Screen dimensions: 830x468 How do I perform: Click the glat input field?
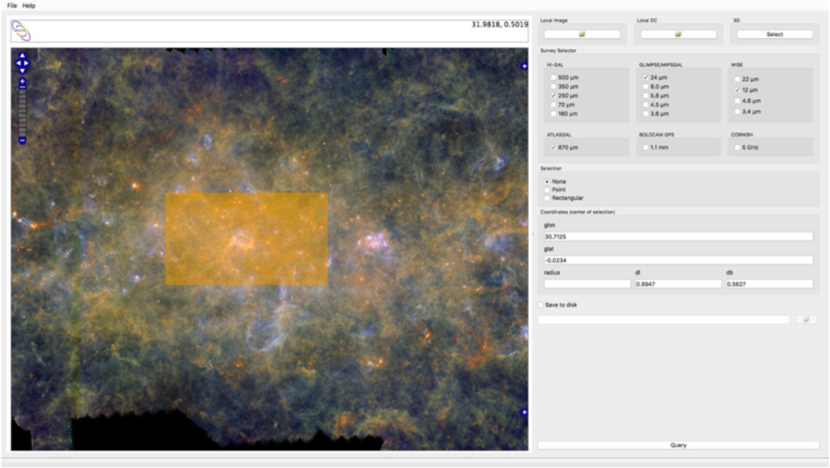[678, 260]
